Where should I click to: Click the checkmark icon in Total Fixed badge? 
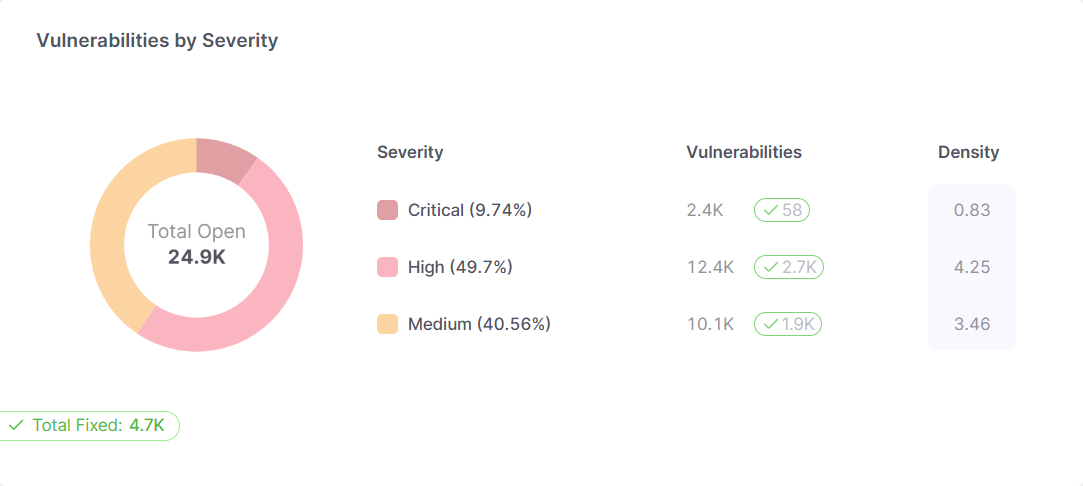(x=15, y=426)
